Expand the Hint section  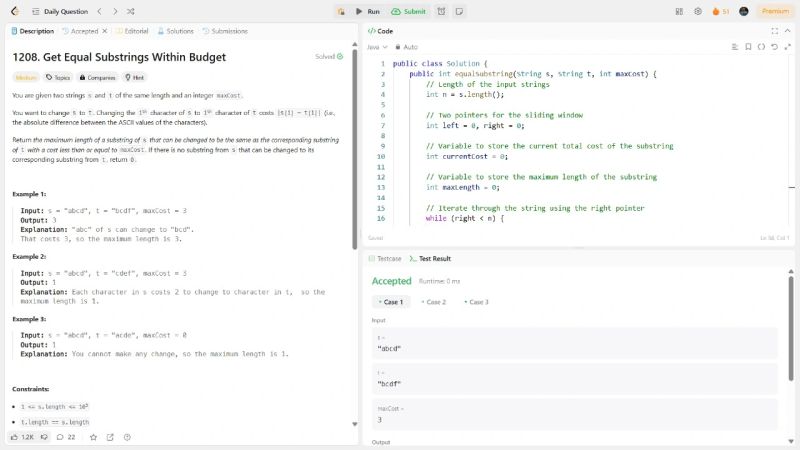(x=134, y=77)
